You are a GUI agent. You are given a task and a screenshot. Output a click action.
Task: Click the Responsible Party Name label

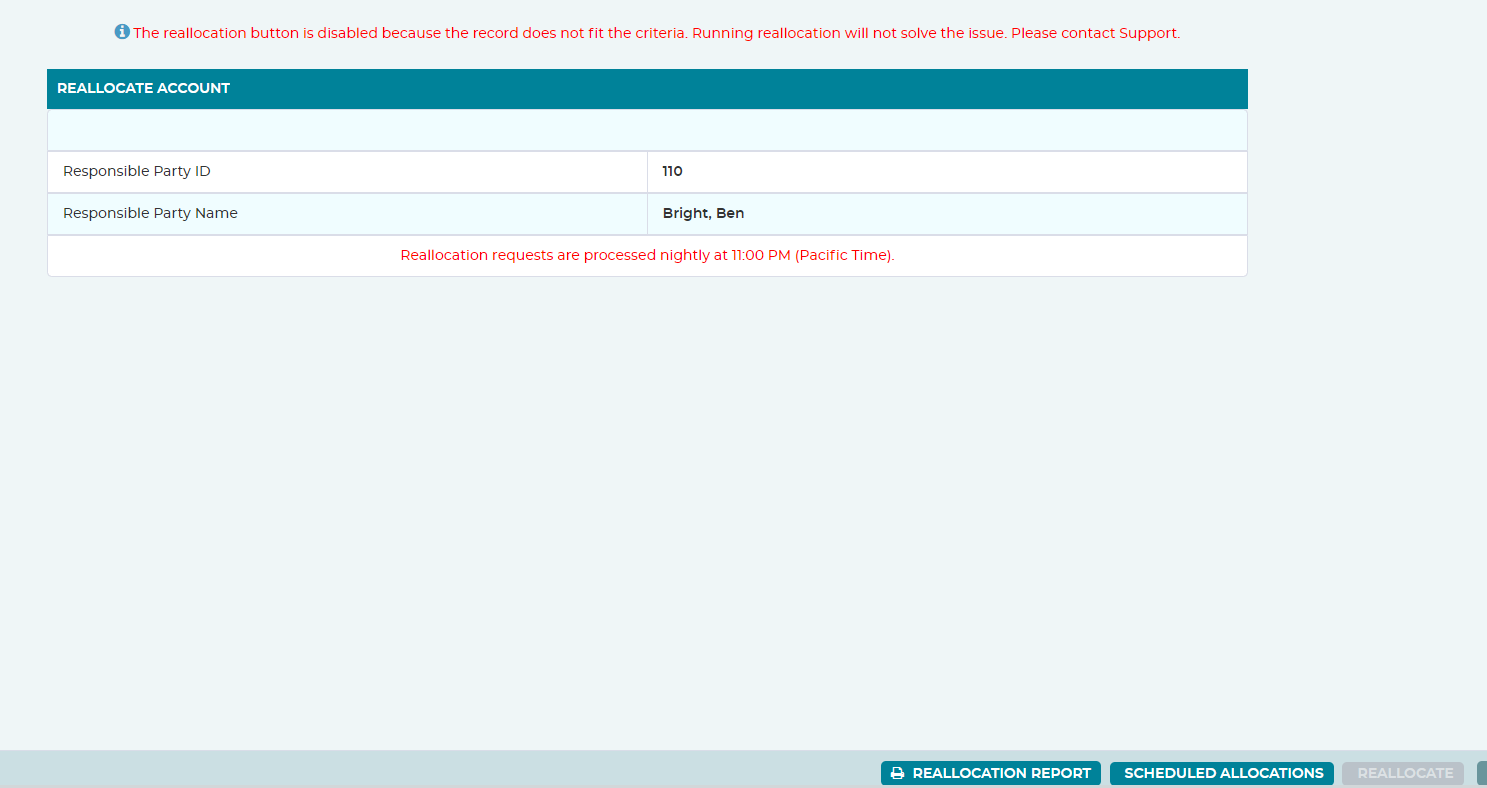[x=150, y=213]
